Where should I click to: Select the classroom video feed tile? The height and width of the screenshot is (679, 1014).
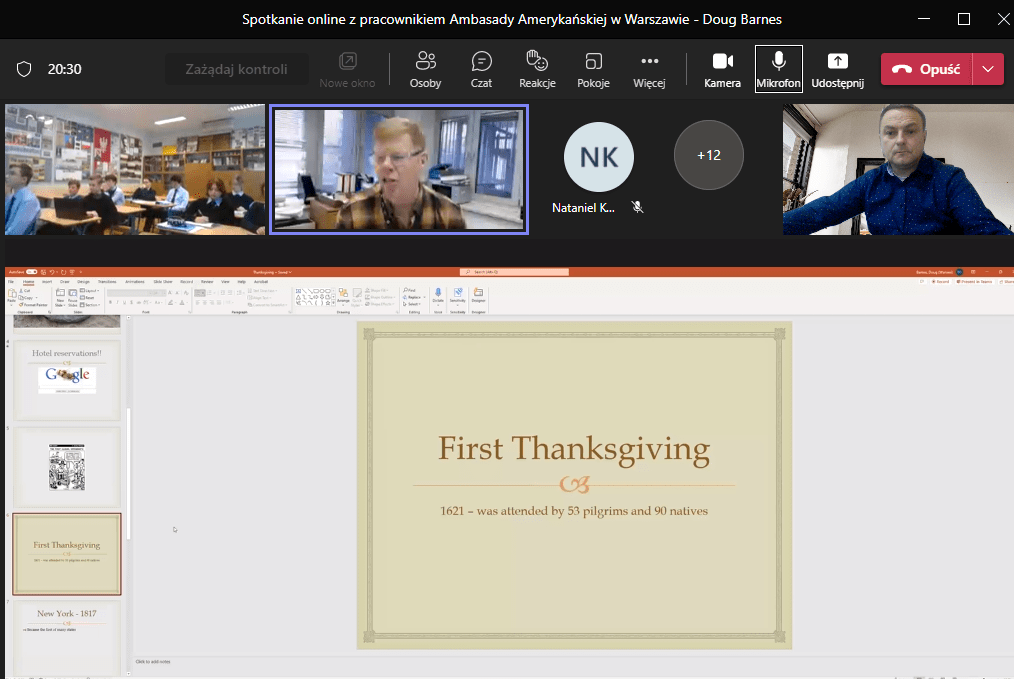coord(134,170)
